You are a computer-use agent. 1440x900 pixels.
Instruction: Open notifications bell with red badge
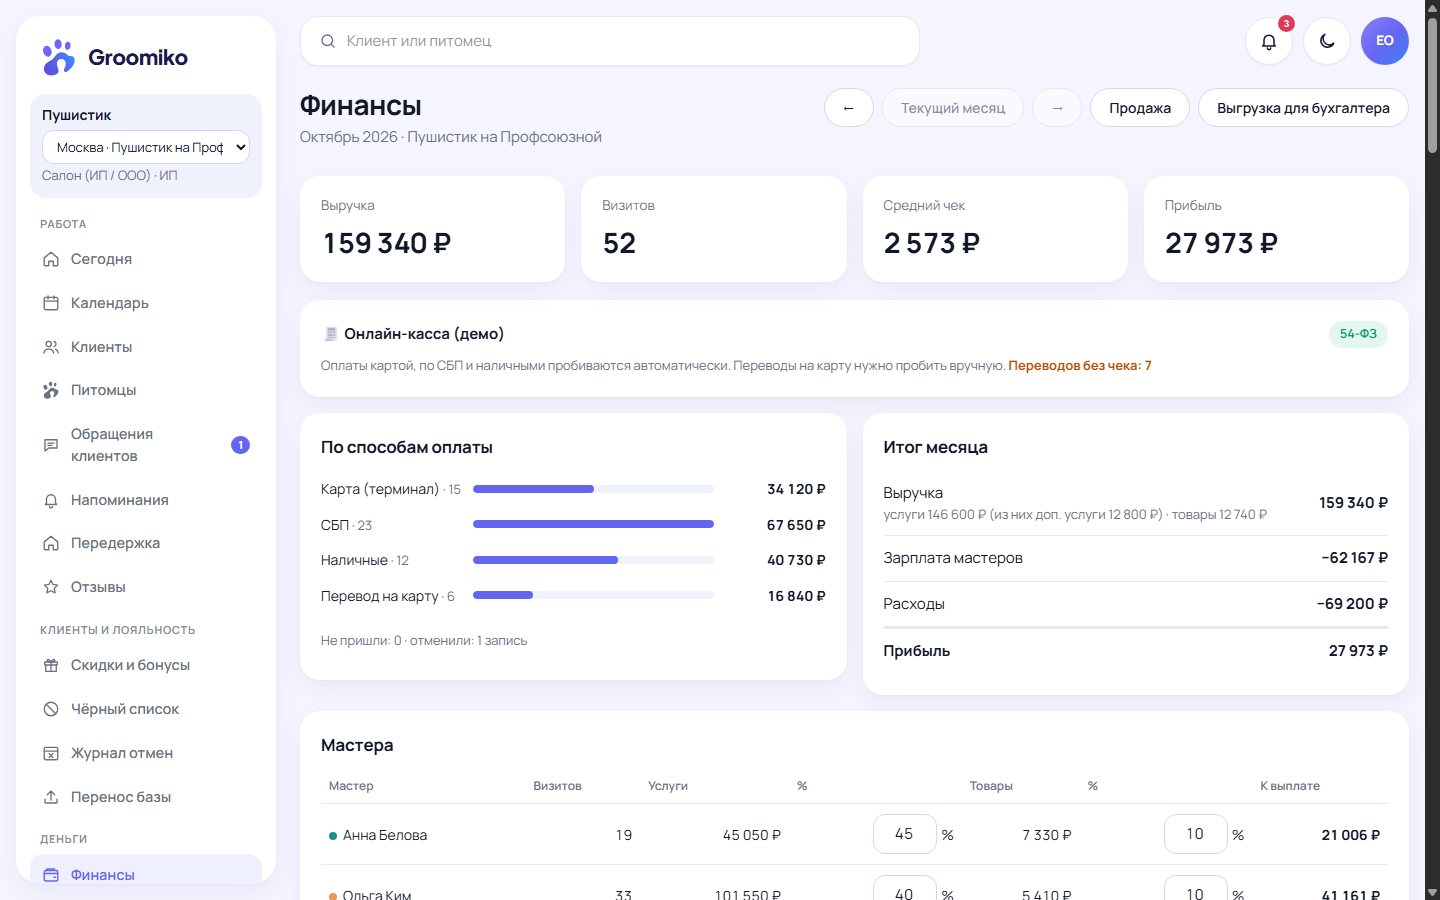click(x=1269, y=41)
